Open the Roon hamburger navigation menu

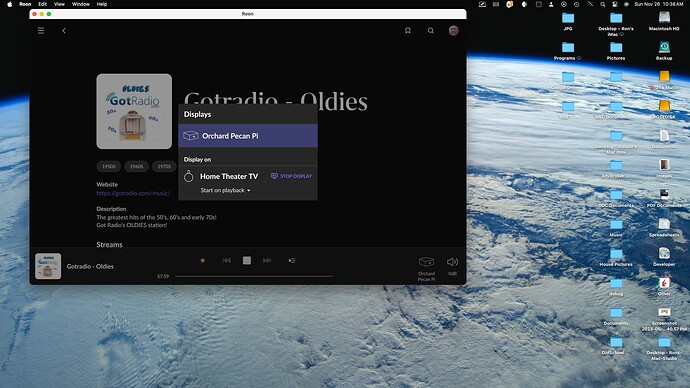(41, 31)
